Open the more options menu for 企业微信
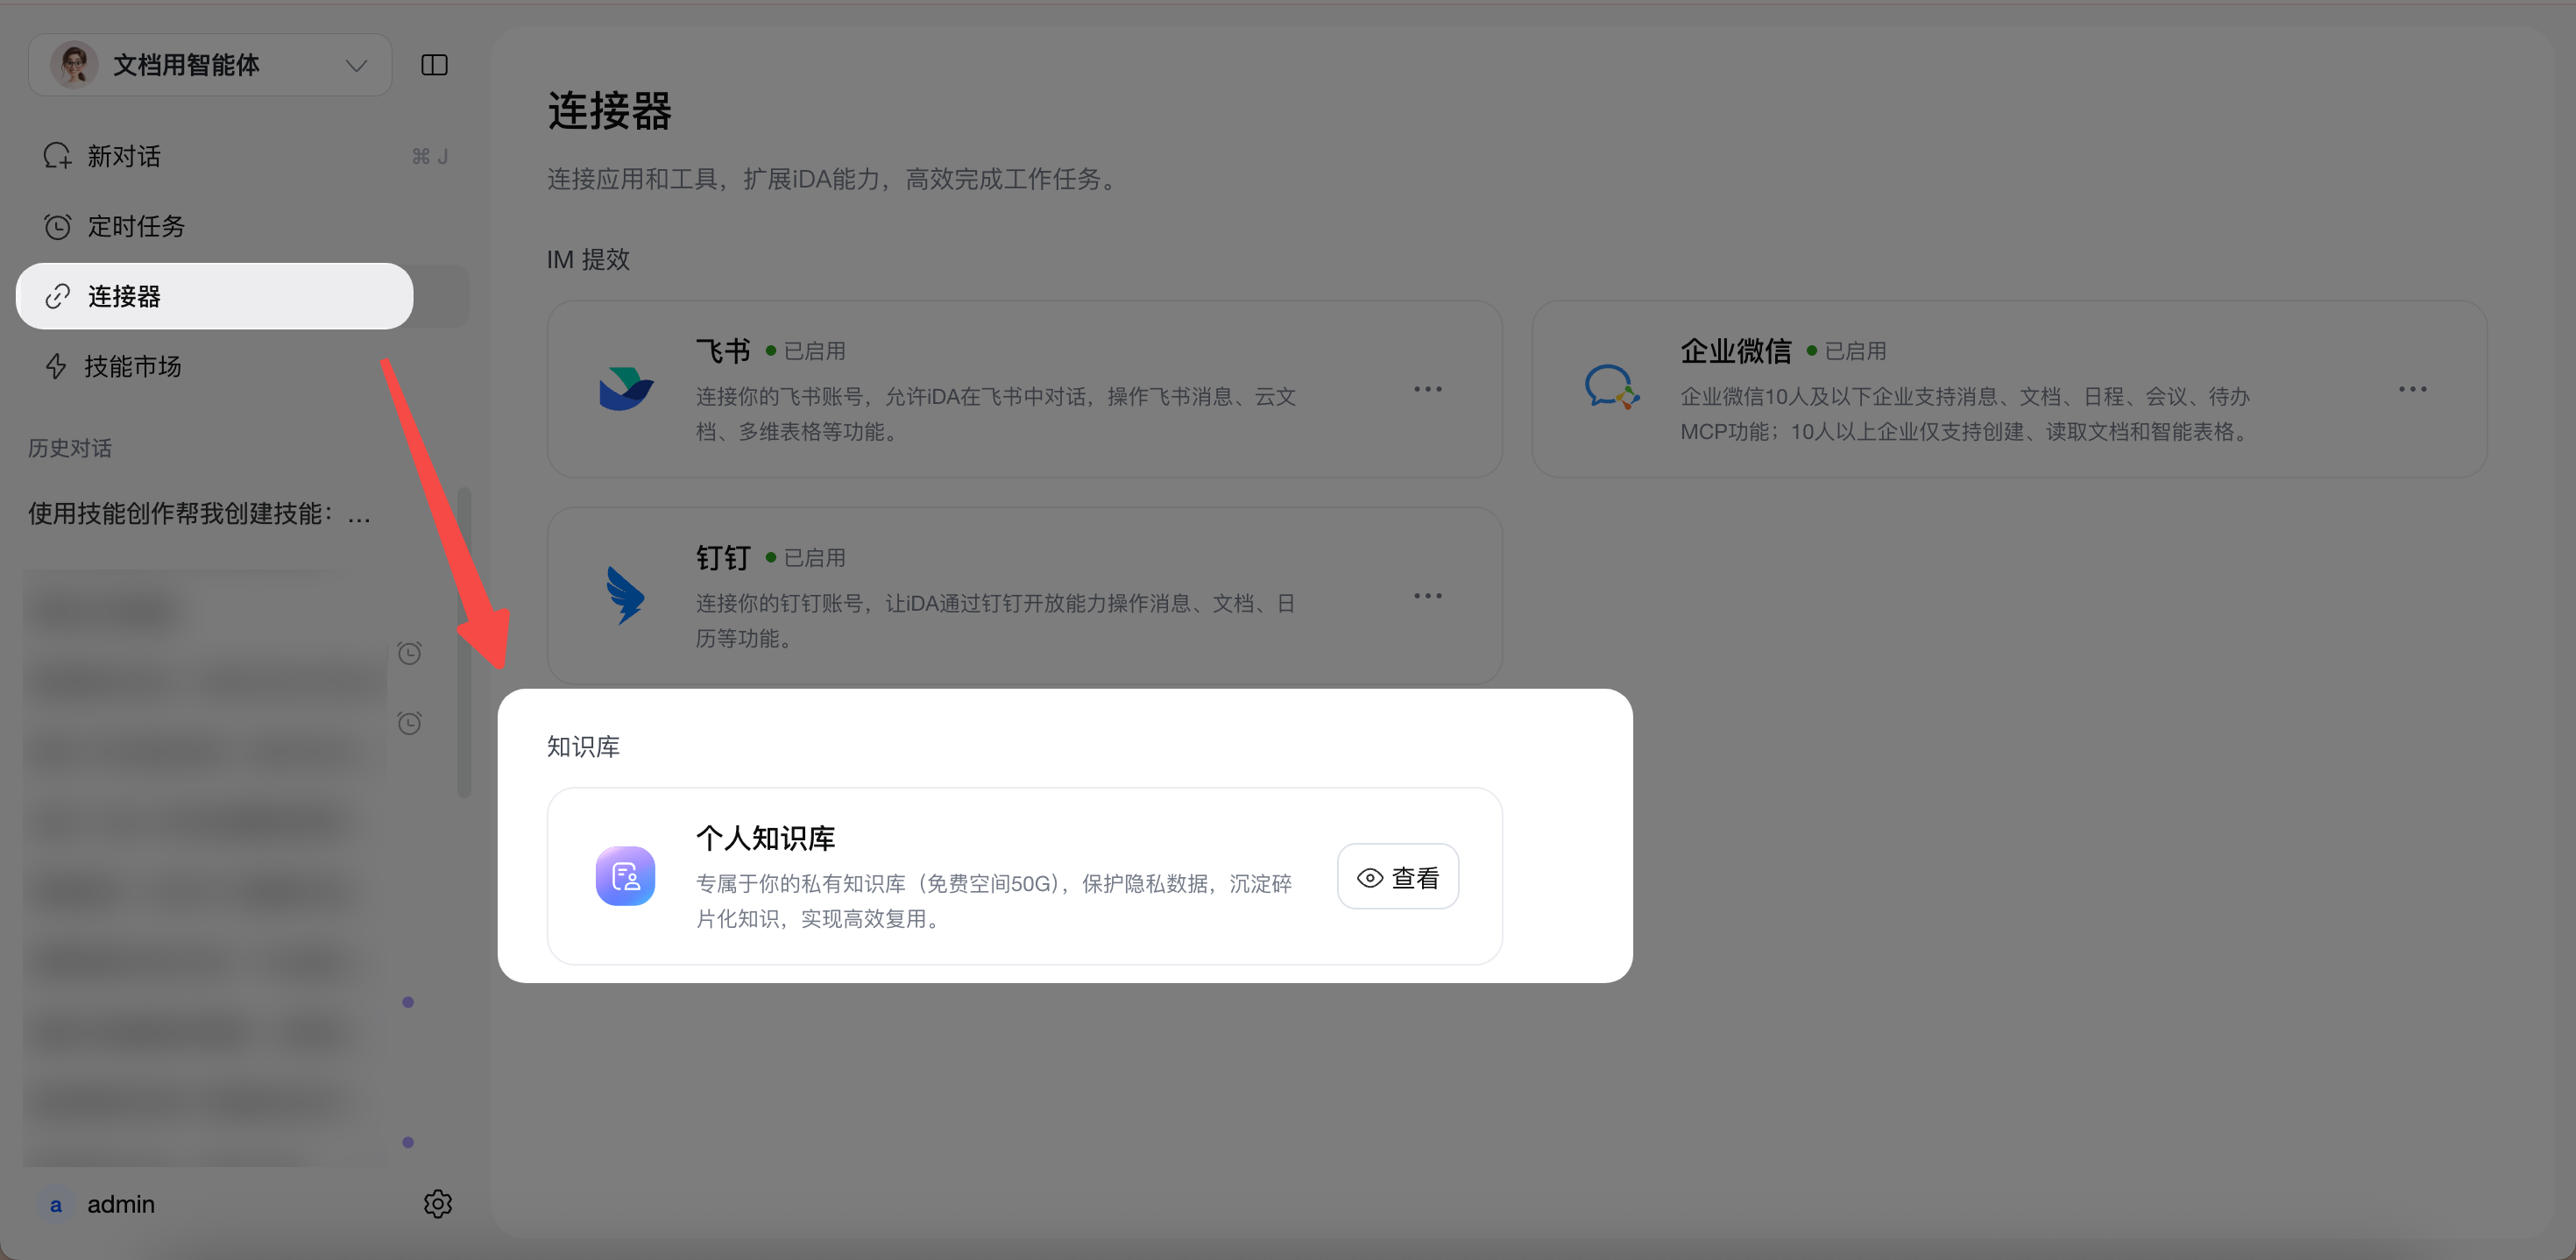The image size is (2576, 1260). pos(2412,389)
